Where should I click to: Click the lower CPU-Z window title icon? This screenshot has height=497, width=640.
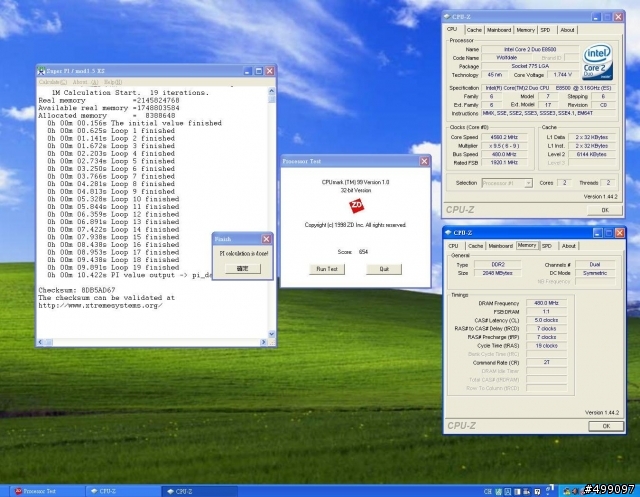coord(448,233)
